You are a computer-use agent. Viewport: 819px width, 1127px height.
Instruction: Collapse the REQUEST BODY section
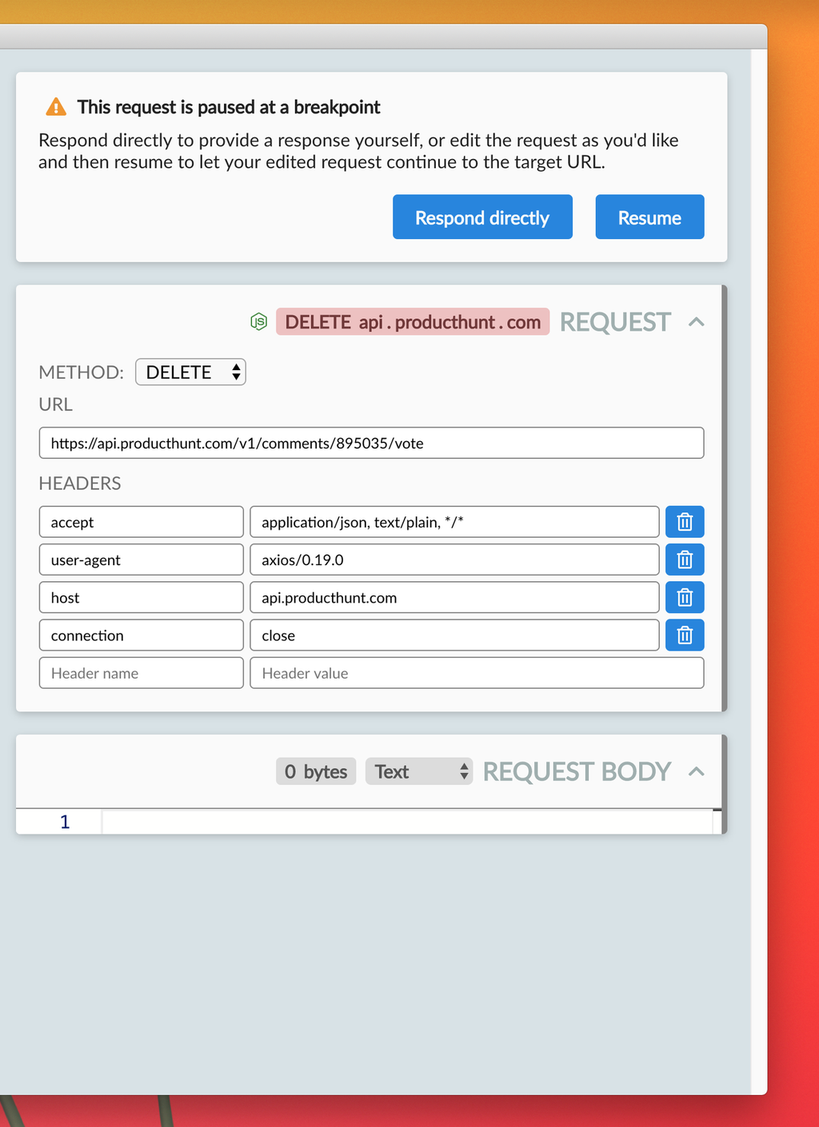tap(697, 772)
